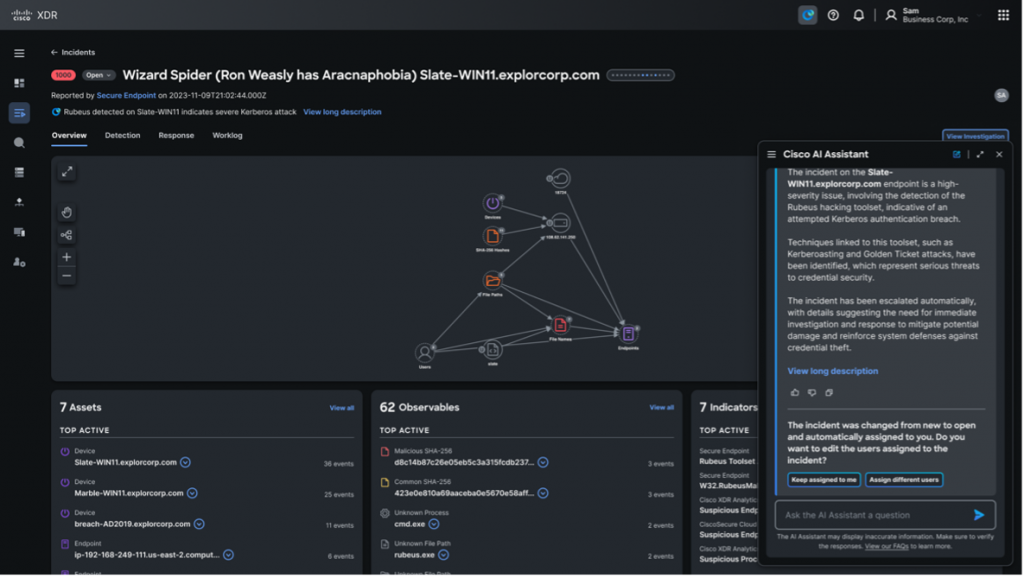Click the thumbs up feedback icon

click(795, 392)
